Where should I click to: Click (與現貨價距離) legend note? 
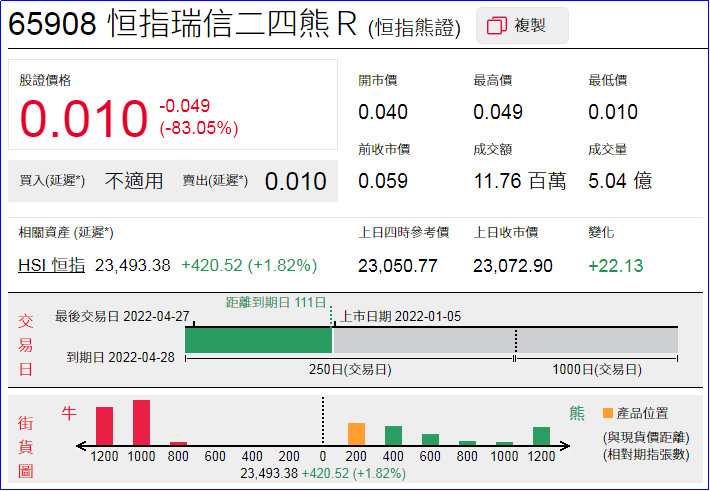(x=646, y=437)
